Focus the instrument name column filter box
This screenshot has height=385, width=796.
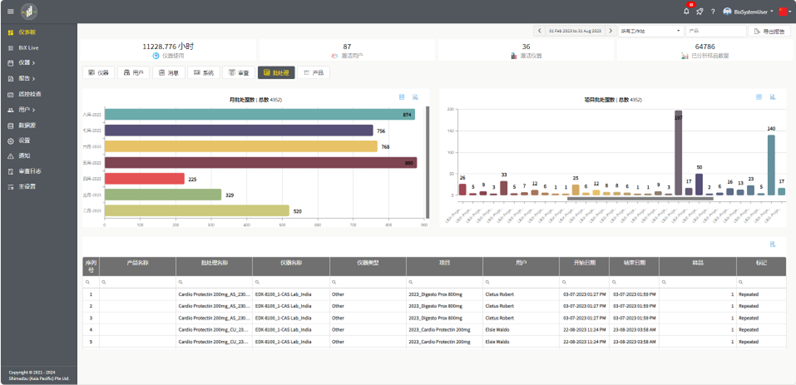[291, 282]
